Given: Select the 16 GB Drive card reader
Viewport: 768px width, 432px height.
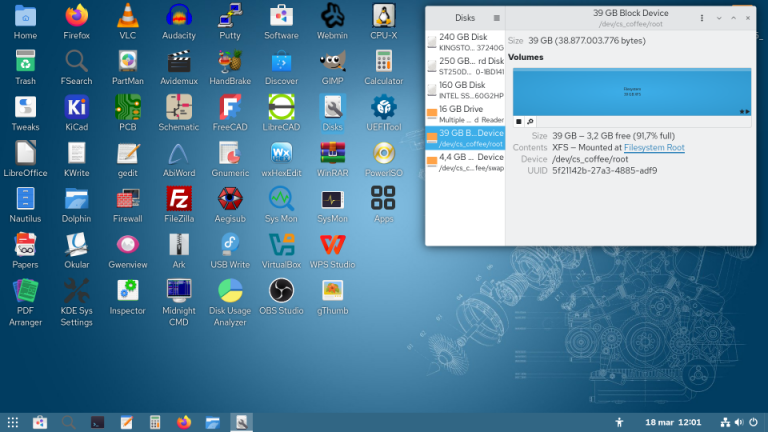Looking at the screenshot, I should [x=465, y=114].
